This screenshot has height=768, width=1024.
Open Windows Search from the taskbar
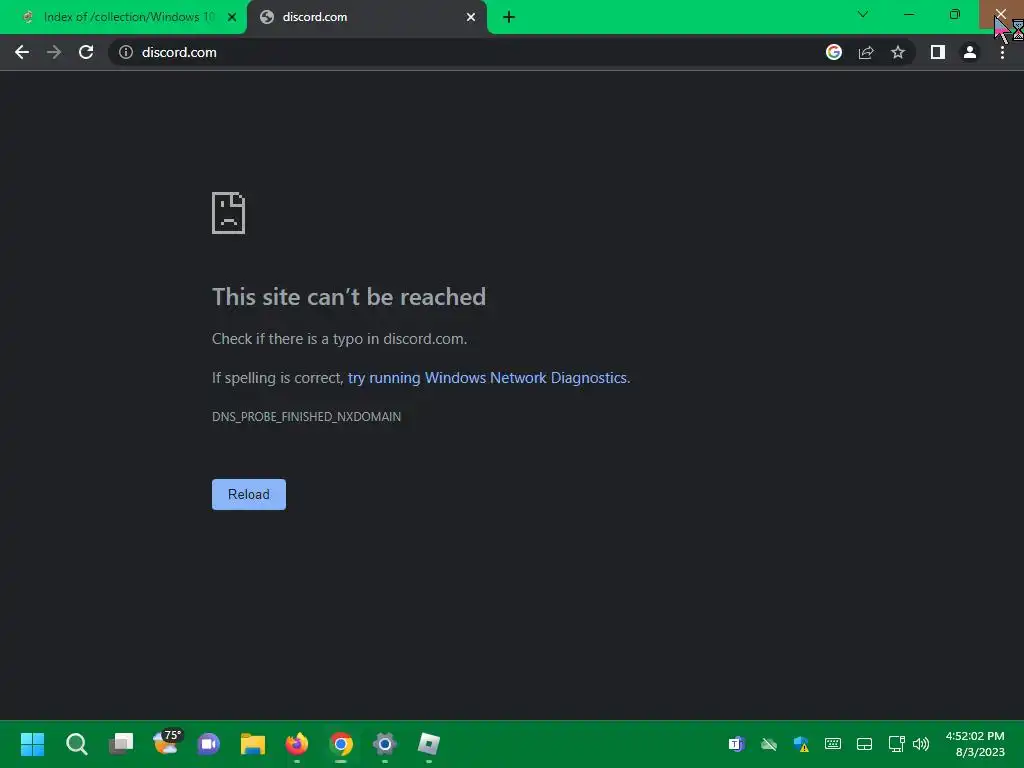[x=77, y=744]
